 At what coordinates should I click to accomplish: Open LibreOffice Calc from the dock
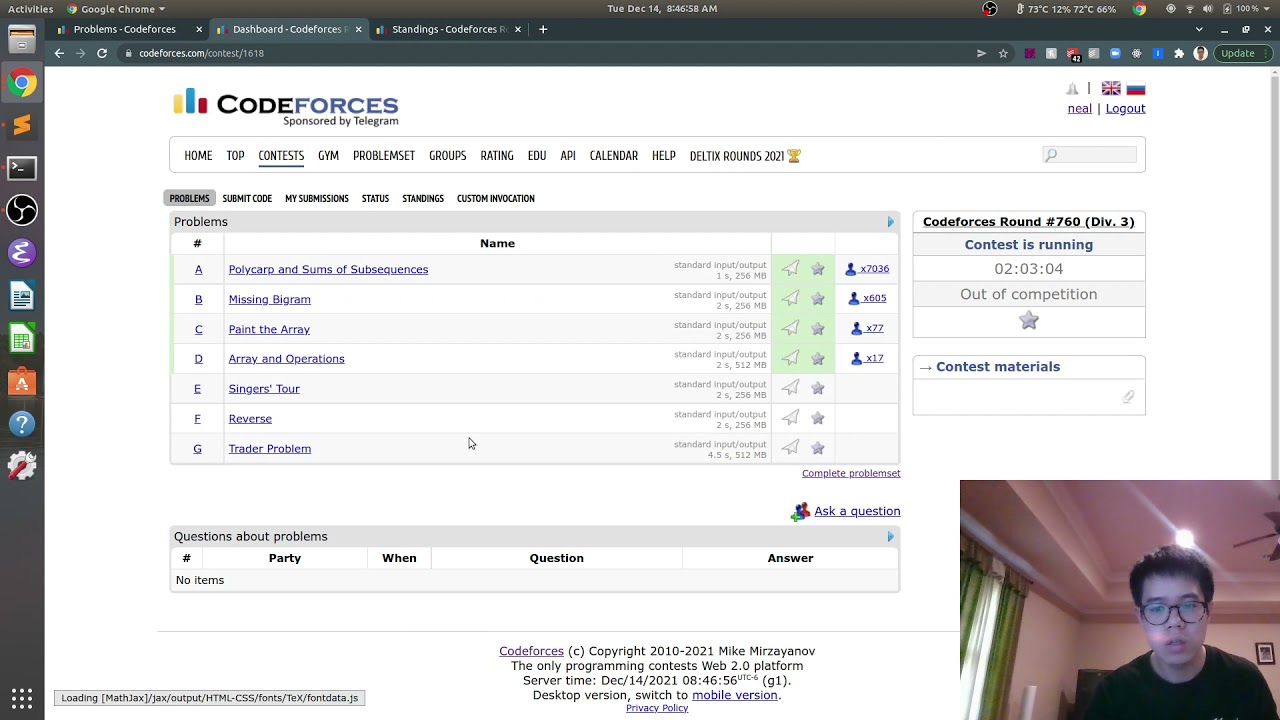pos(21,339)
